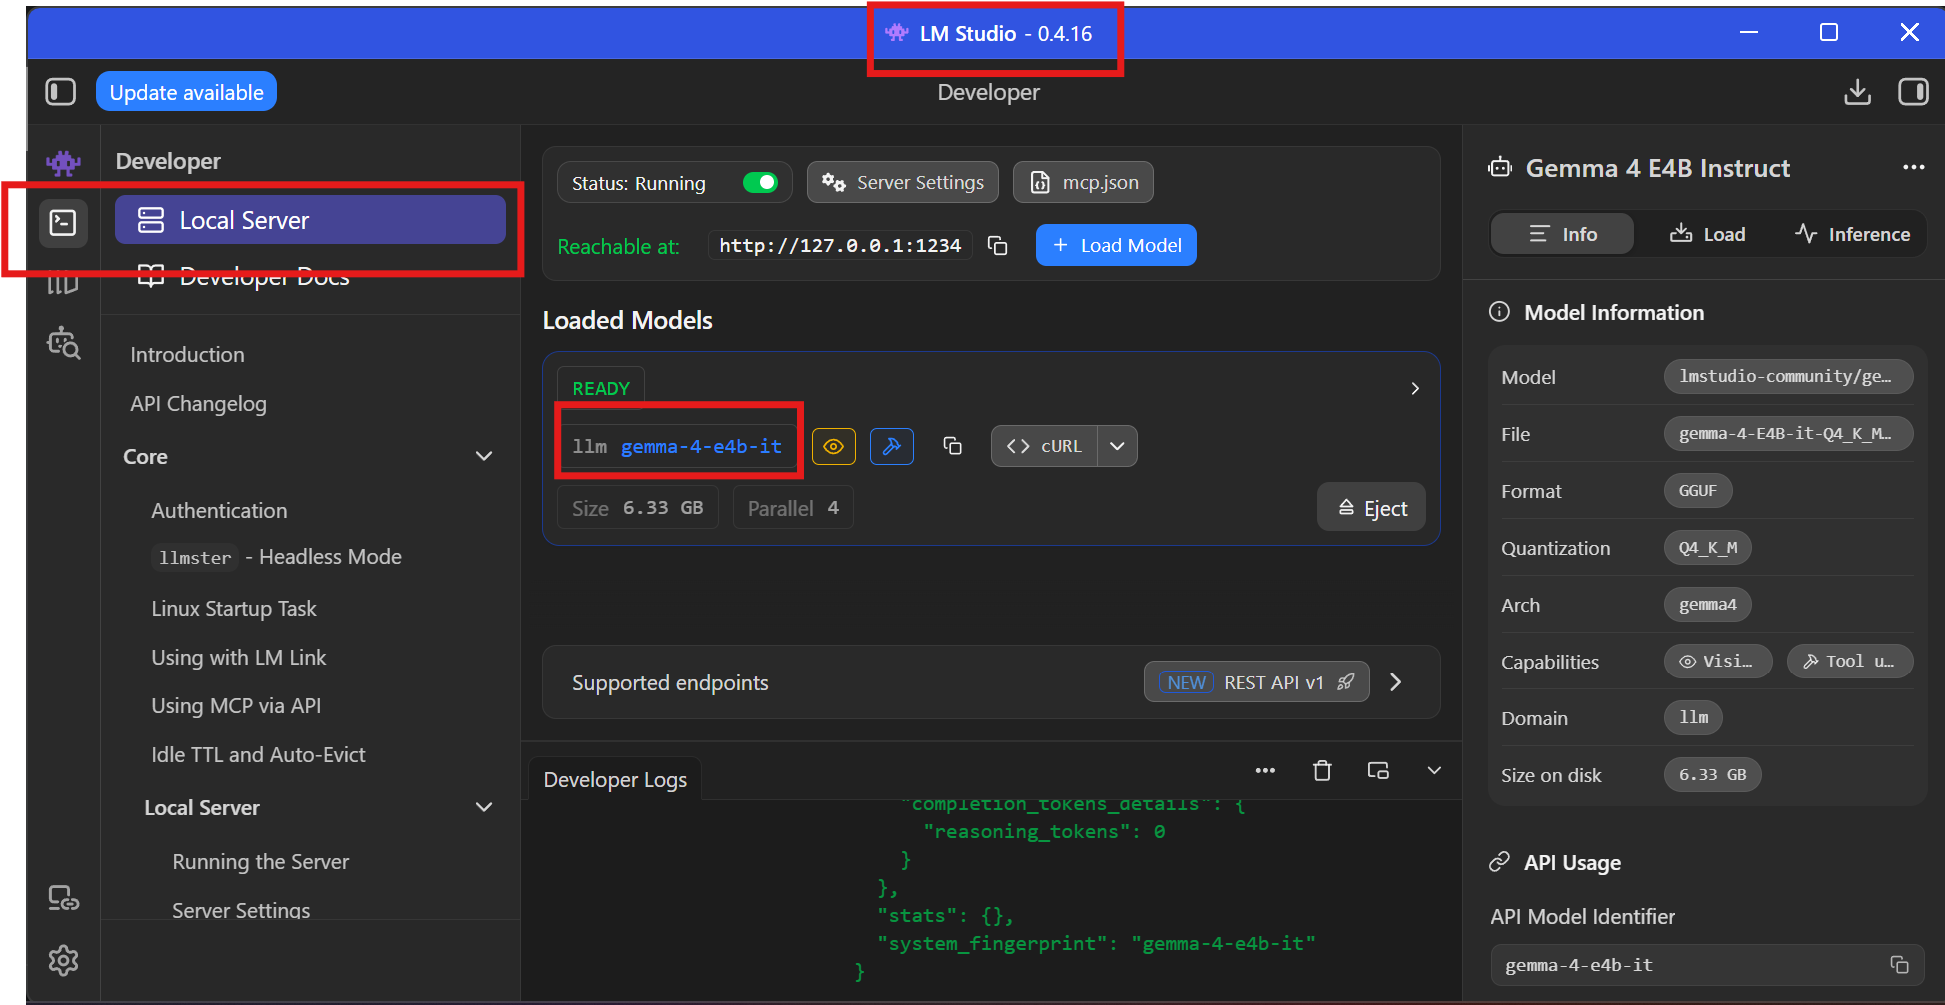Select Local Server in Developer menu
This screenshot has width=1945, height=1005.
(x=310, y=220)
